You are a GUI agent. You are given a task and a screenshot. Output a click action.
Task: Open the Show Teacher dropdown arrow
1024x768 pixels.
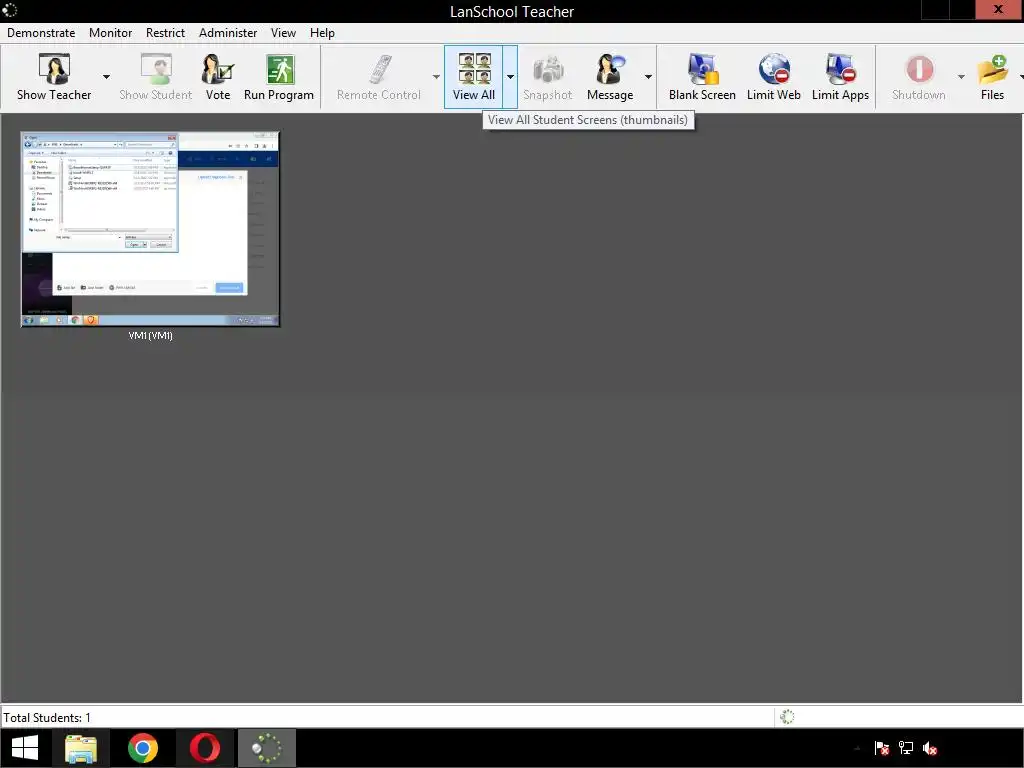(106, 77)
